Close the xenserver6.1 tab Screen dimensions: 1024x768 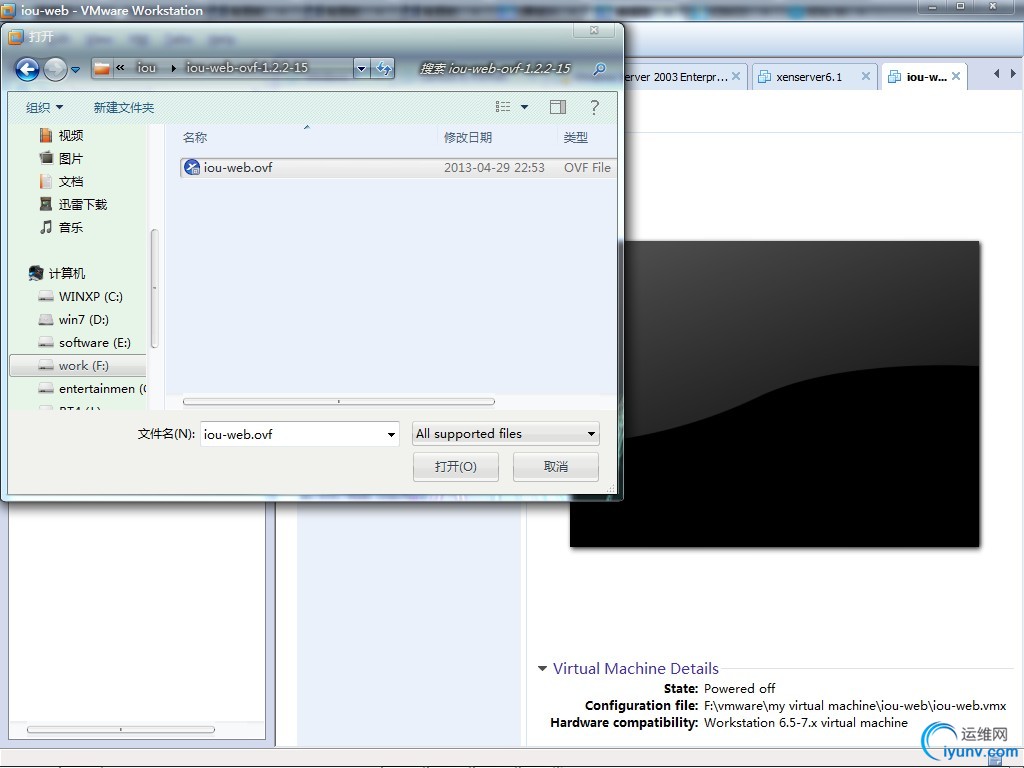coord(865,76)
